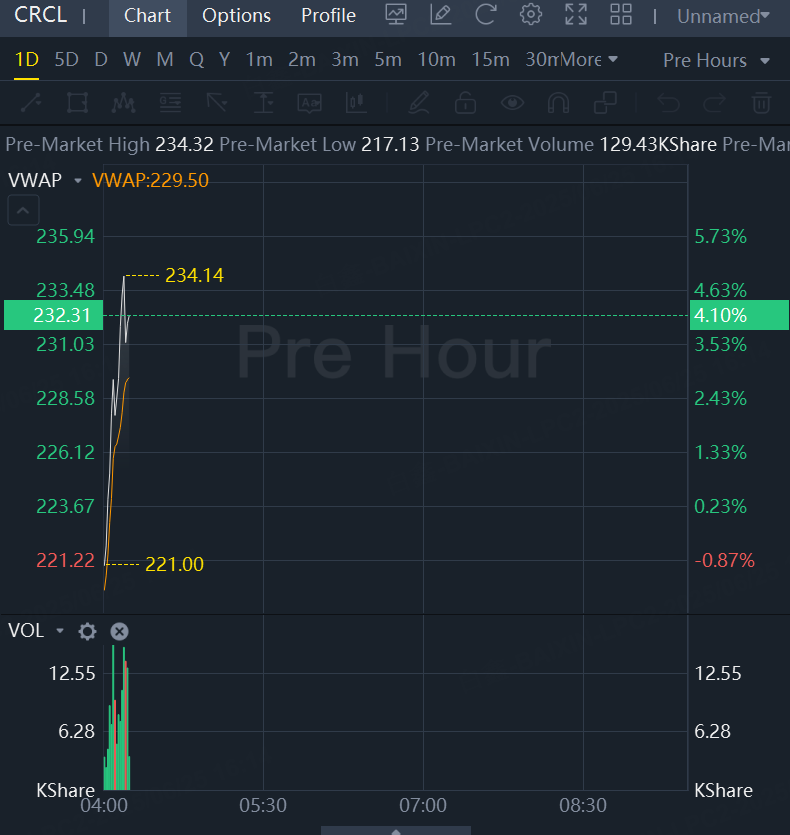The height and width of the screenshot is (835, 790).
Task: Select the 15m interval
Action: [490, 60]
